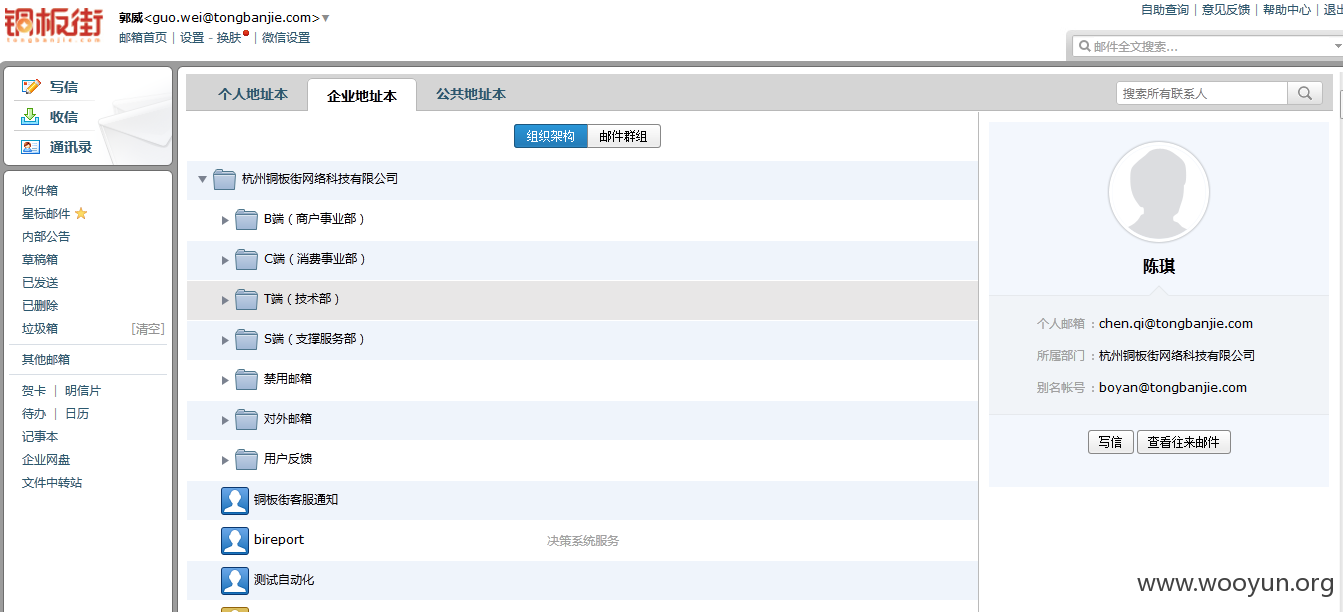Click the 铜板街 logo
Image resolution: width=1343 pixels, height=612 pixels.
pos(54,27)
